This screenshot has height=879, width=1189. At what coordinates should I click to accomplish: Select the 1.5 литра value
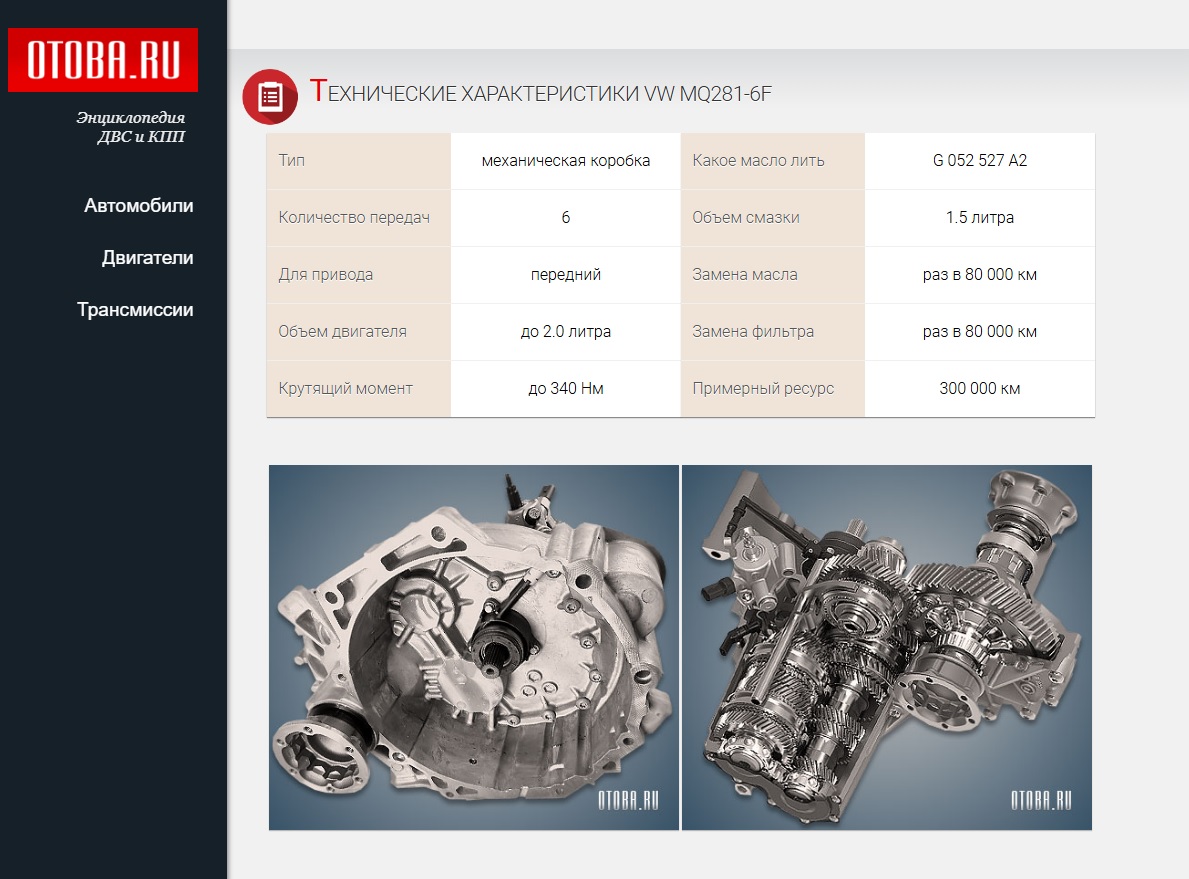[980, 218]
